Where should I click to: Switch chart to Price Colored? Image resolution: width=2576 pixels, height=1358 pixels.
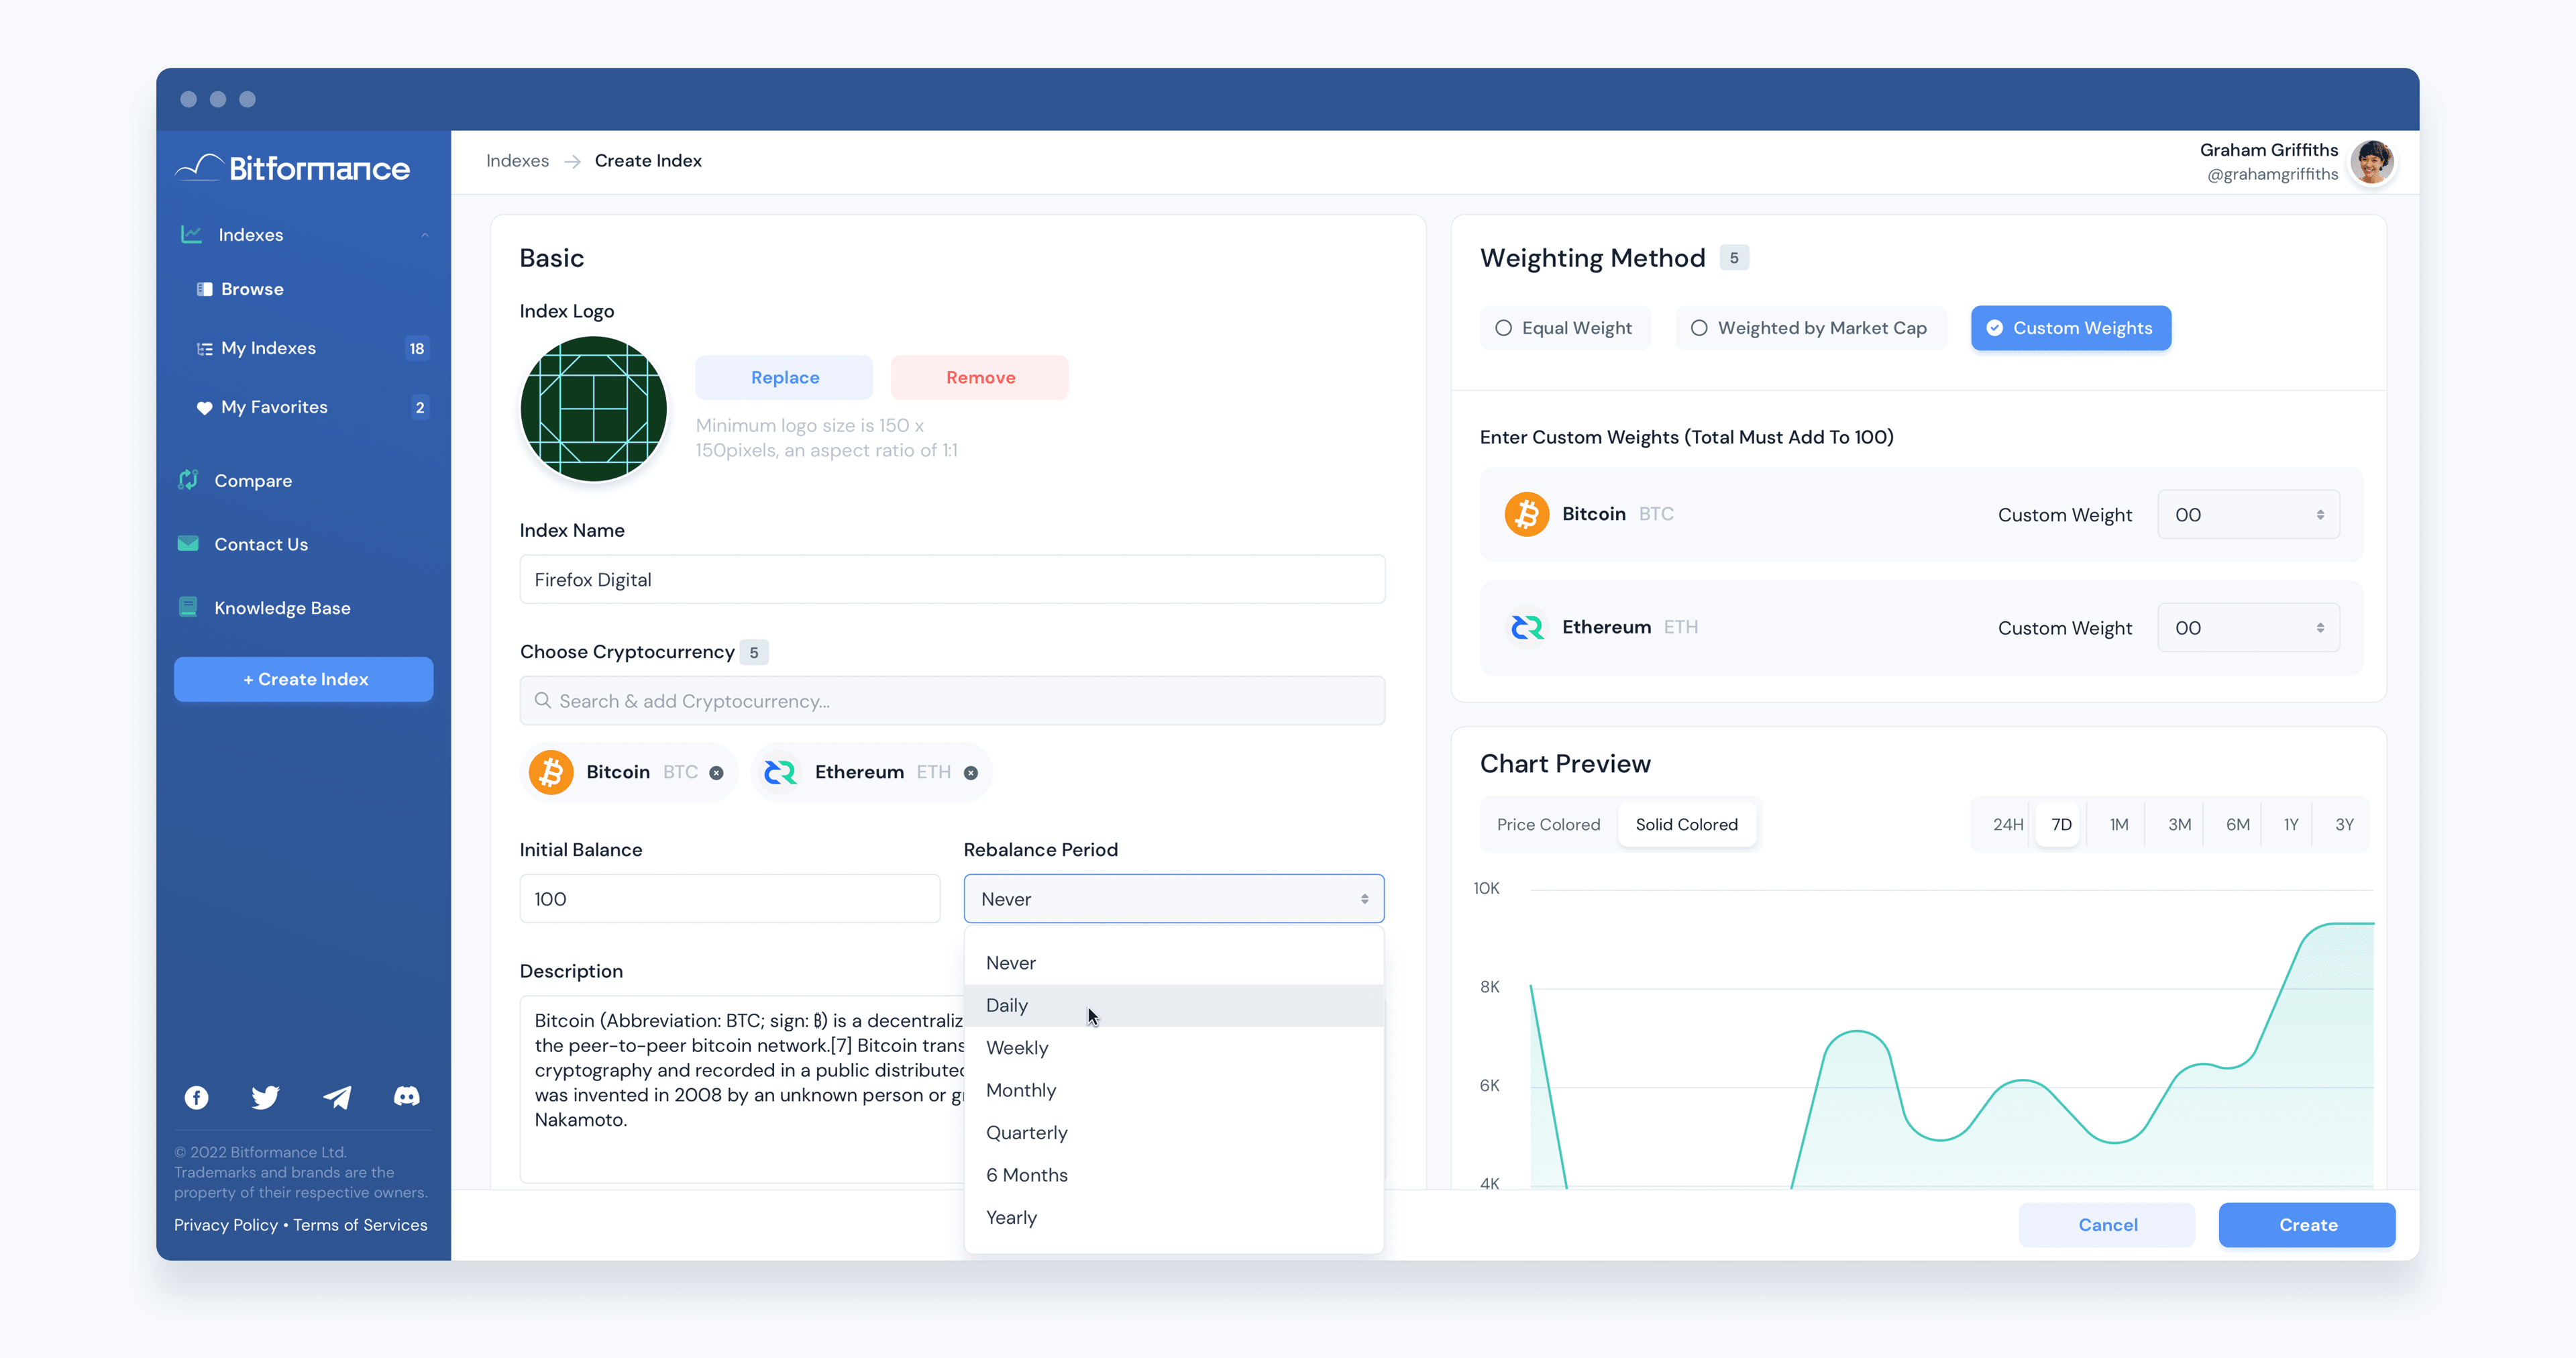pyautogui.click(x=1548, y=824)
